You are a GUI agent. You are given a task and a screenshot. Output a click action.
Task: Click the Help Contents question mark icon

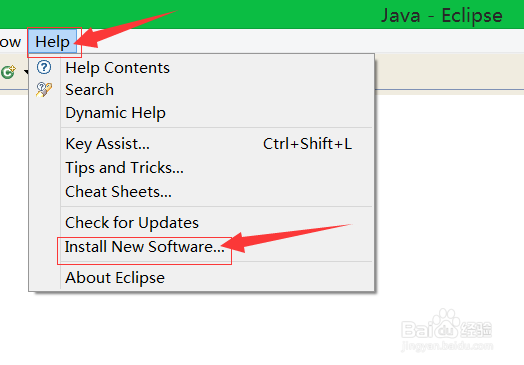[x=44, y=67]
